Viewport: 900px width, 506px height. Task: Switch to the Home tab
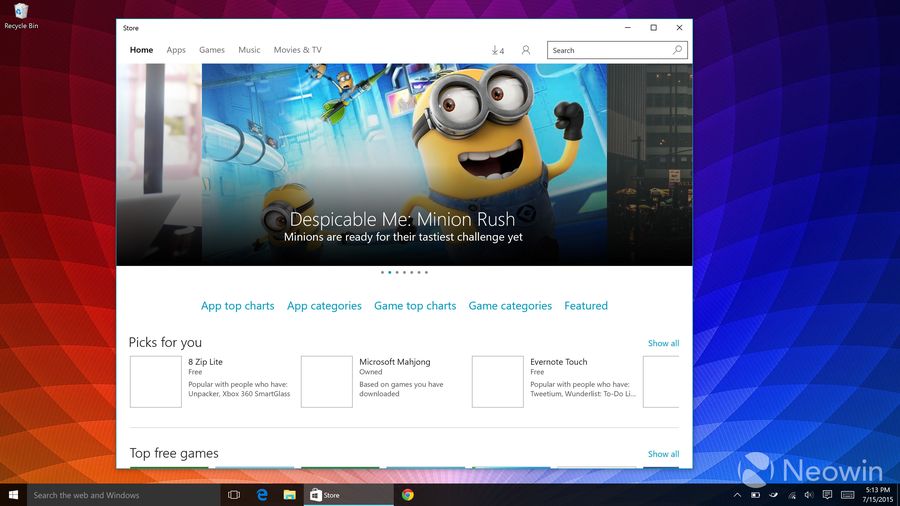141,50
